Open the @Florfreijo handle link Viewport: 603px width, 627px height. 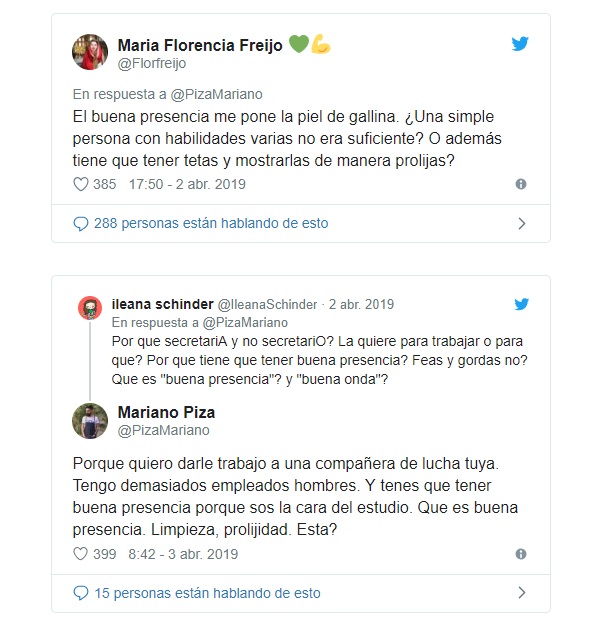point(150,63)
